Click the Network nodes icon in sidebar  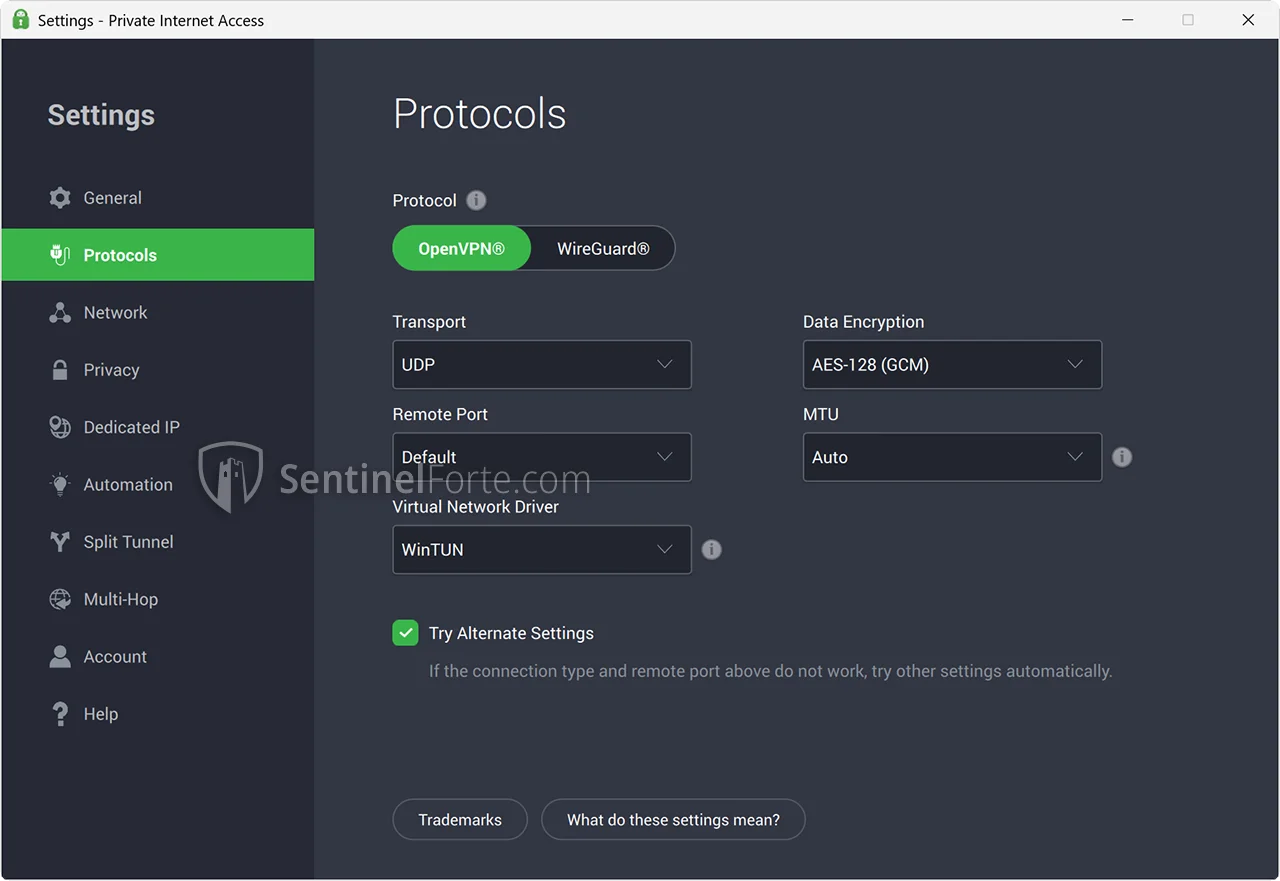point(60,312)
